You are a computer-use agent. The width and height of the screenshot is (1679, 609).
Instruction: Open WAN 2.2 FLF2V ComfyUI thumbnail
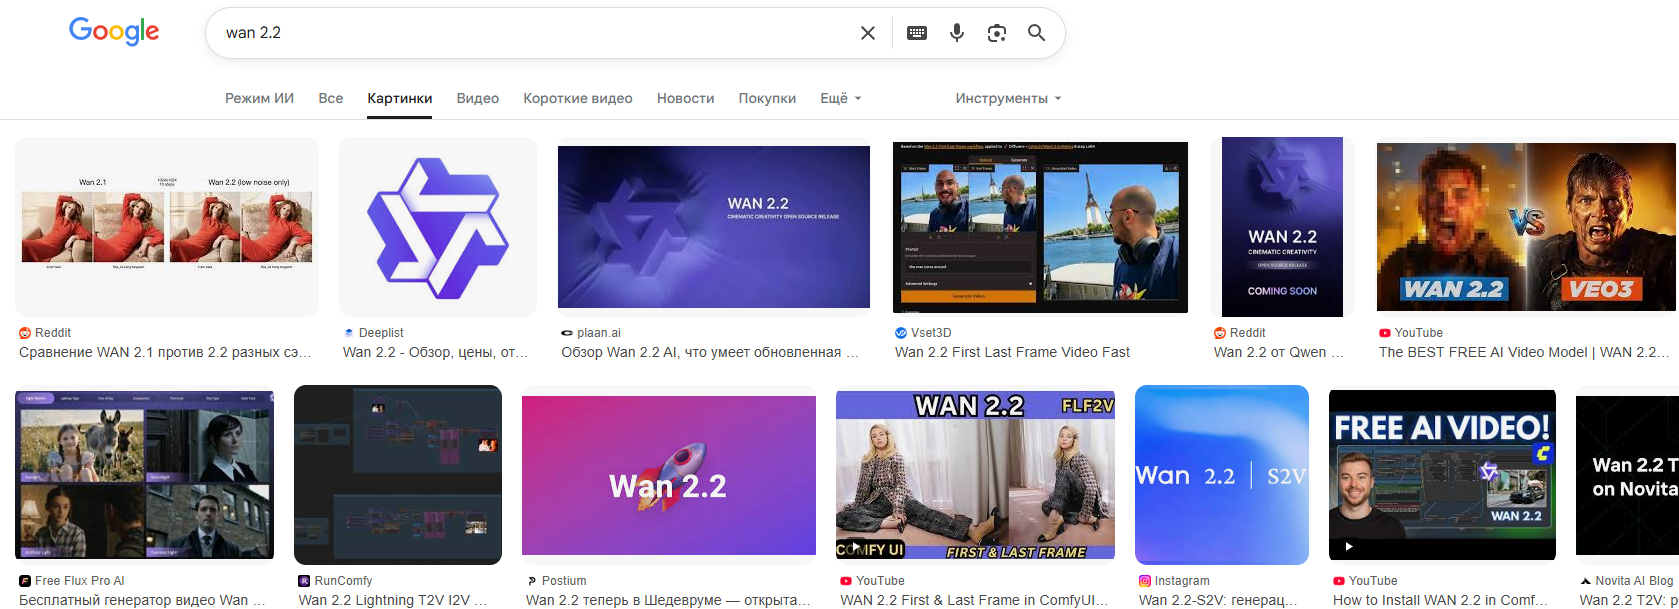tap(976, 475)
